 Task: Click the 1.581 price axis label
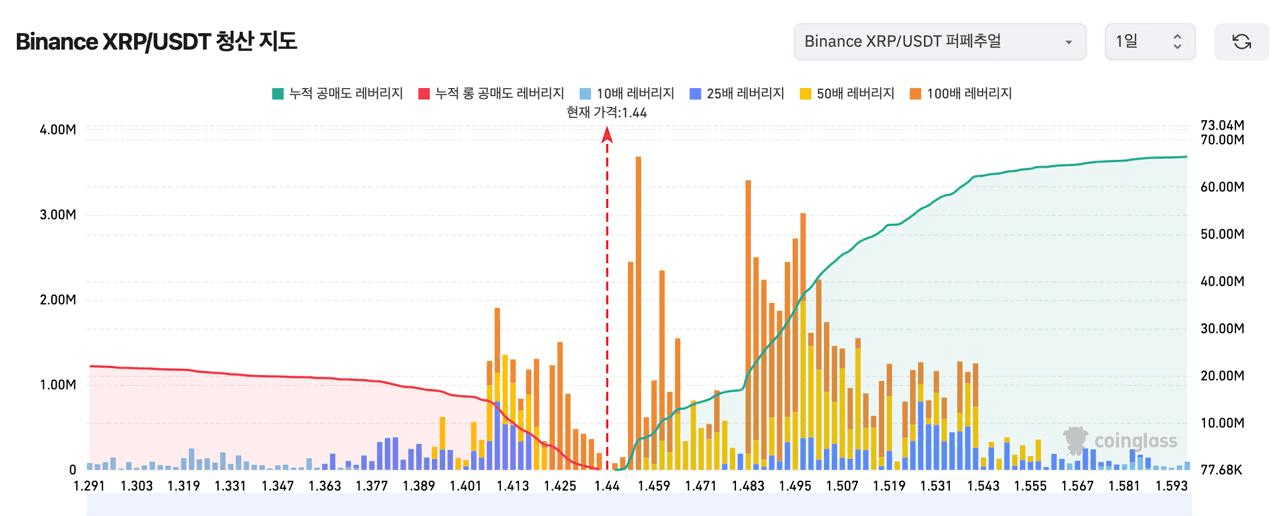tap(1123, 486)
